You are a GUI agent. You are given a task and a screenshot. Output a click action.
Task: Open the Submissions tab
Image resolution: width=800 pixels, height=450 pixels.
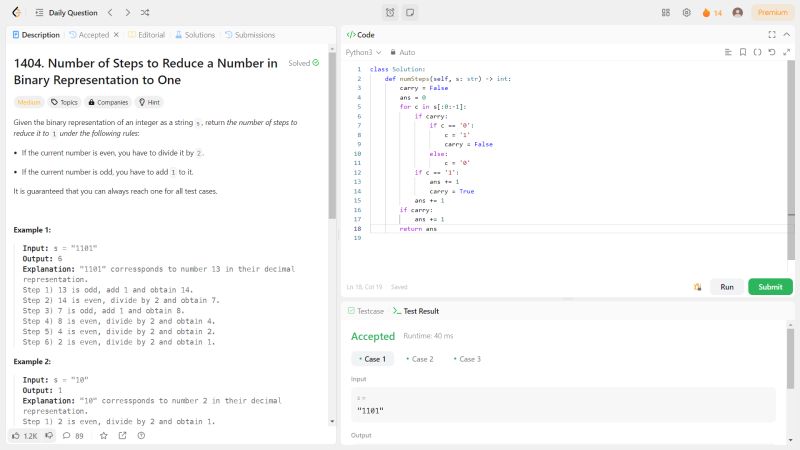(250, 35)
